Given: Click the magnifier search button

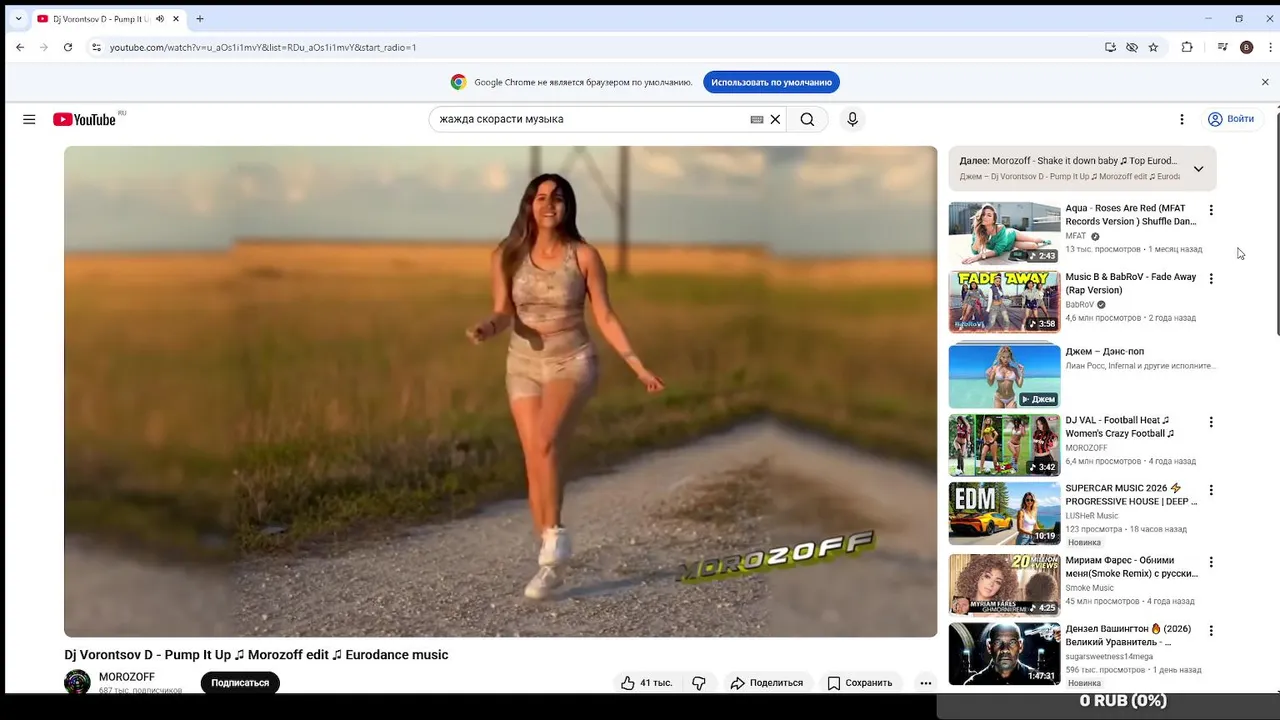Looking at the screenshot, I should (807, 119).
